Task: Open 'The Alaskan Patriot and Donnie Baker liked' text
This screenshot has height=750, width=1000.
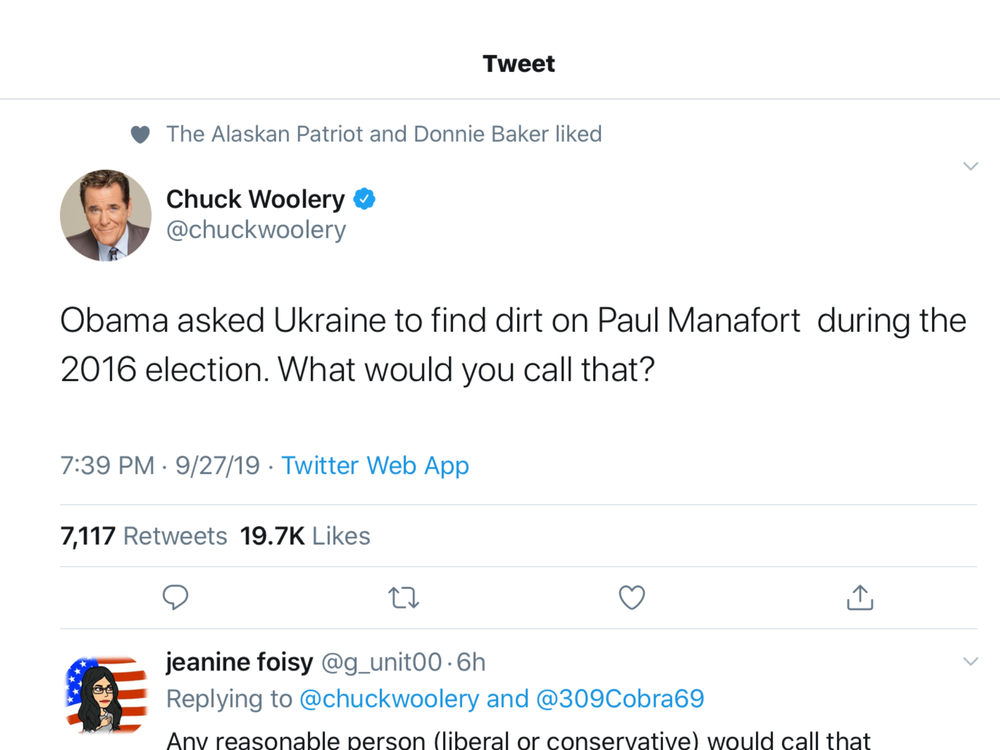Action: tap(384, 134)
